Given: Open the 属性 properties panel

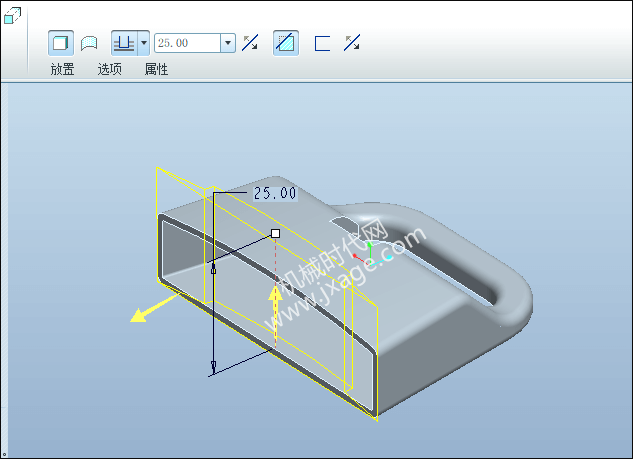Looking at the screenshot, I should click(156, 69).
